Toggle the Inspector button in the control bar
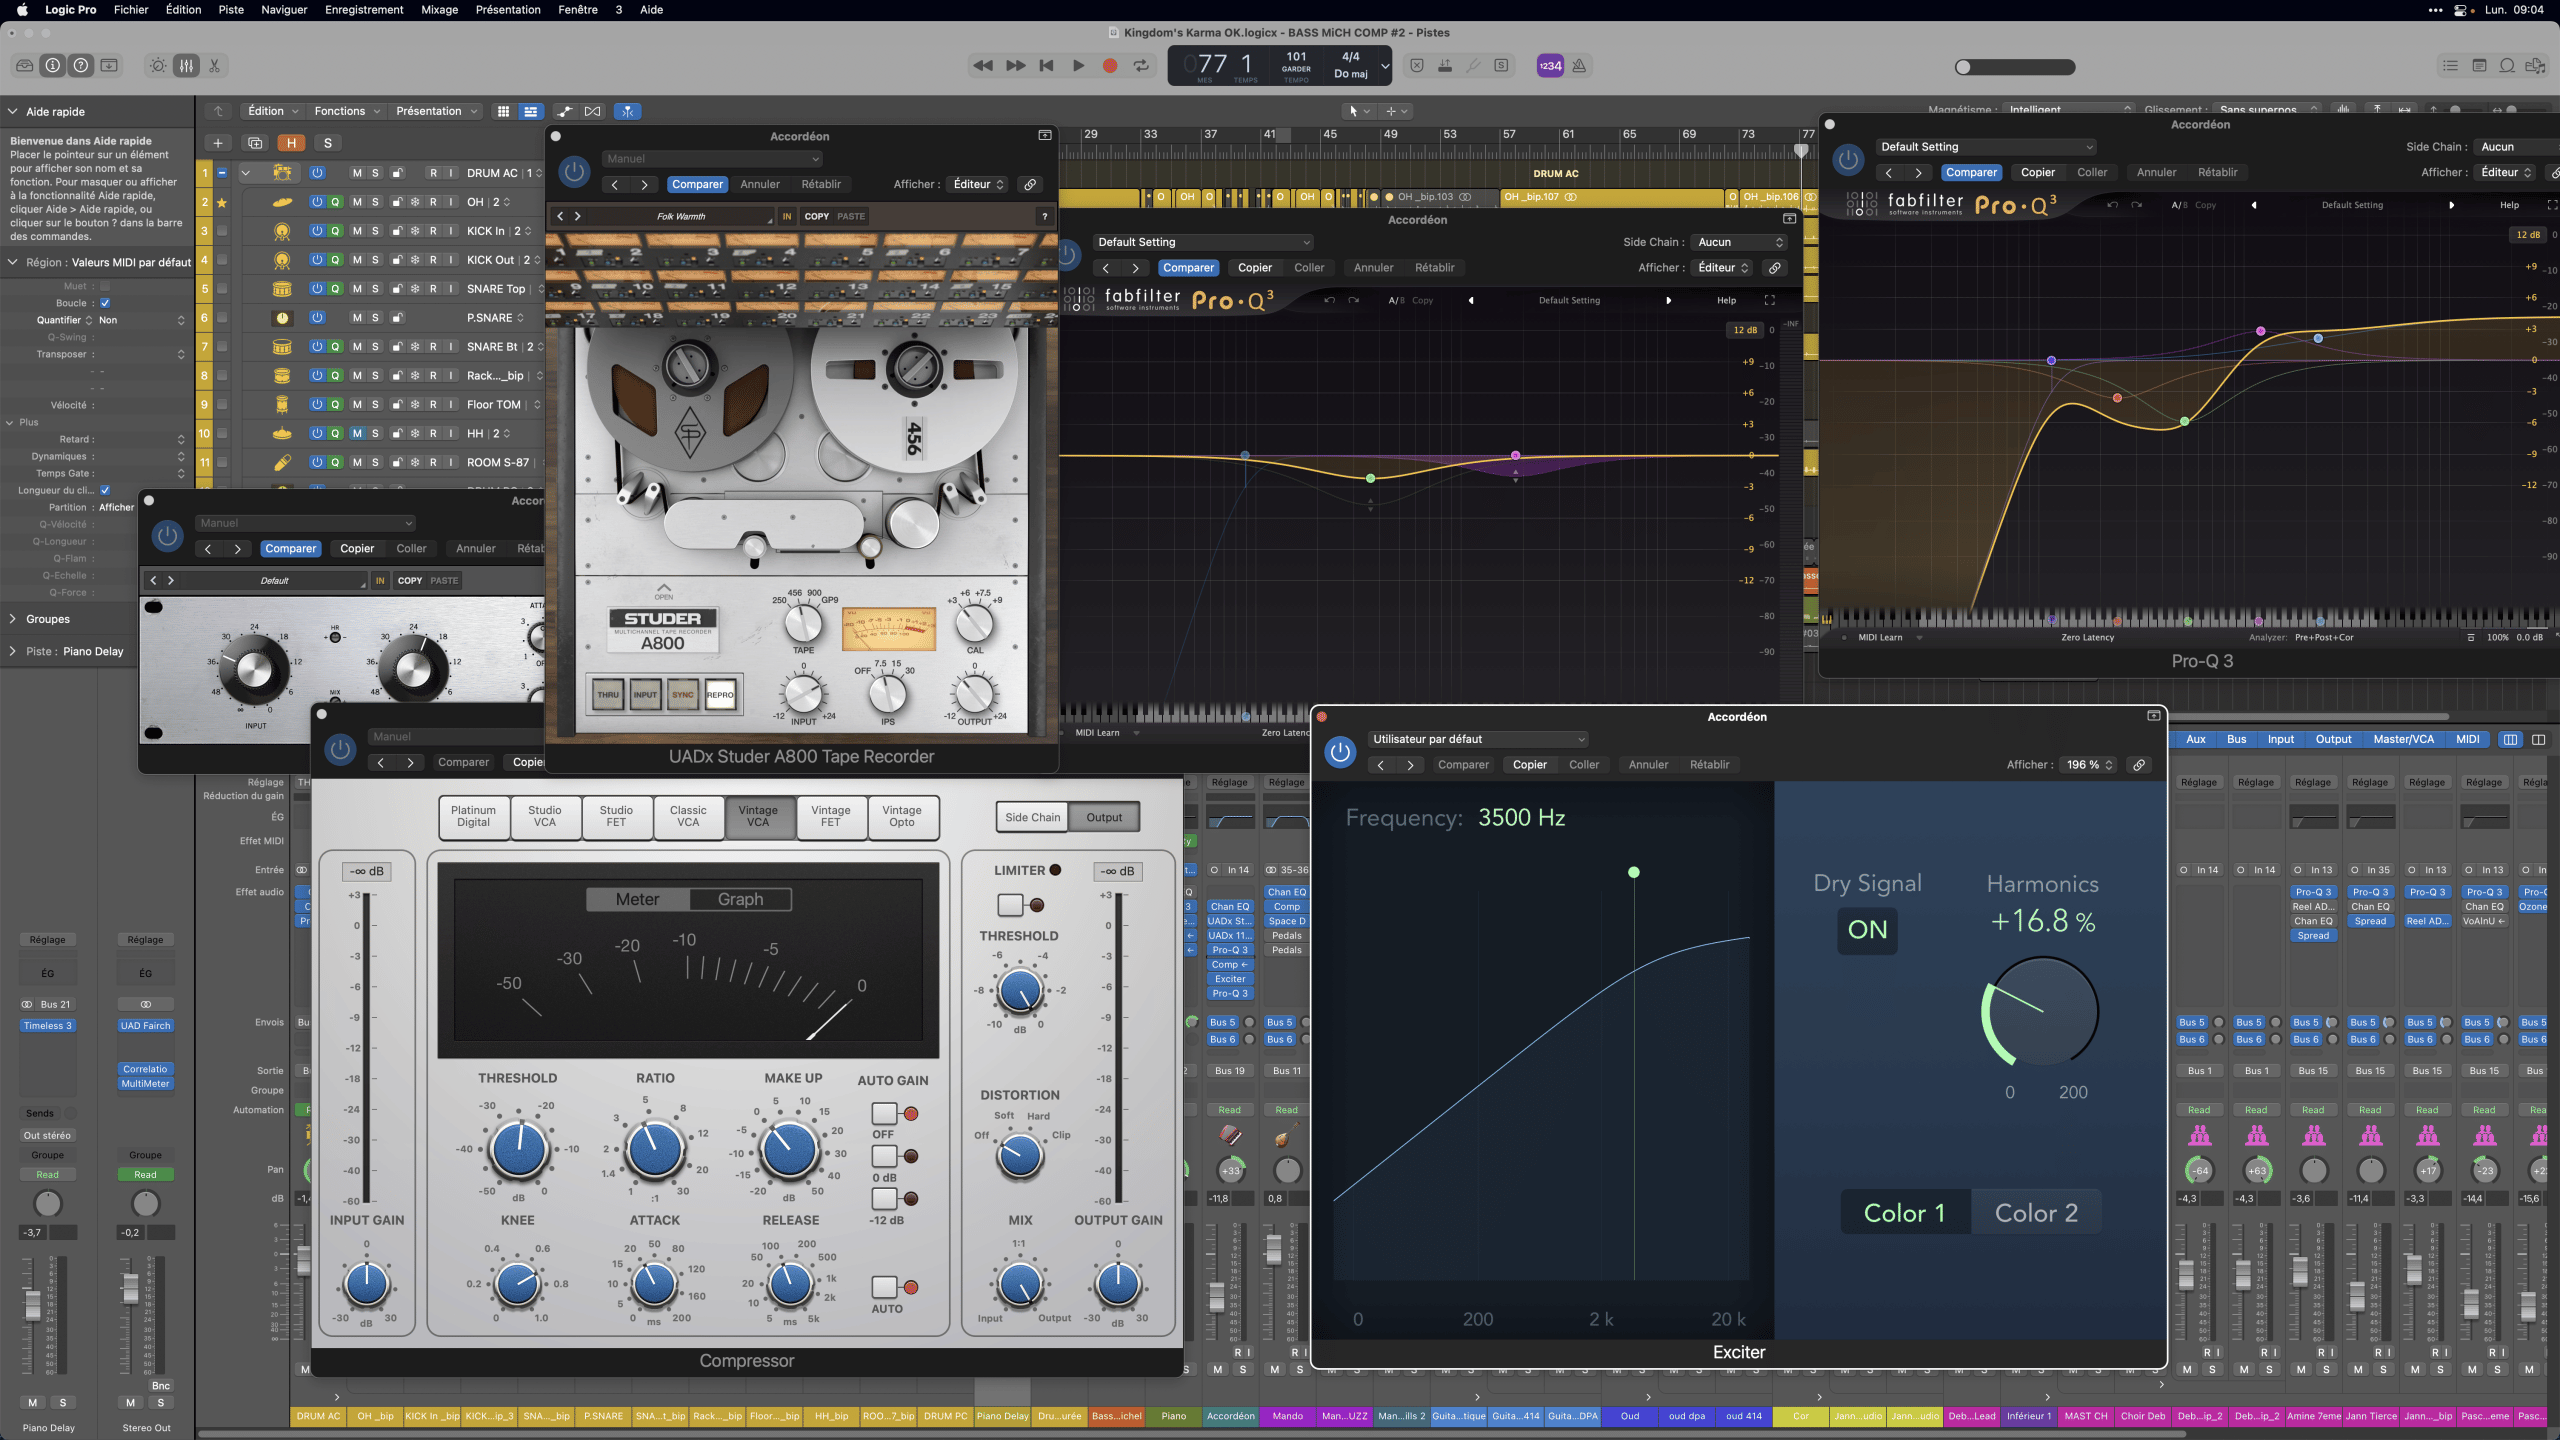 [x=53, y=66]
